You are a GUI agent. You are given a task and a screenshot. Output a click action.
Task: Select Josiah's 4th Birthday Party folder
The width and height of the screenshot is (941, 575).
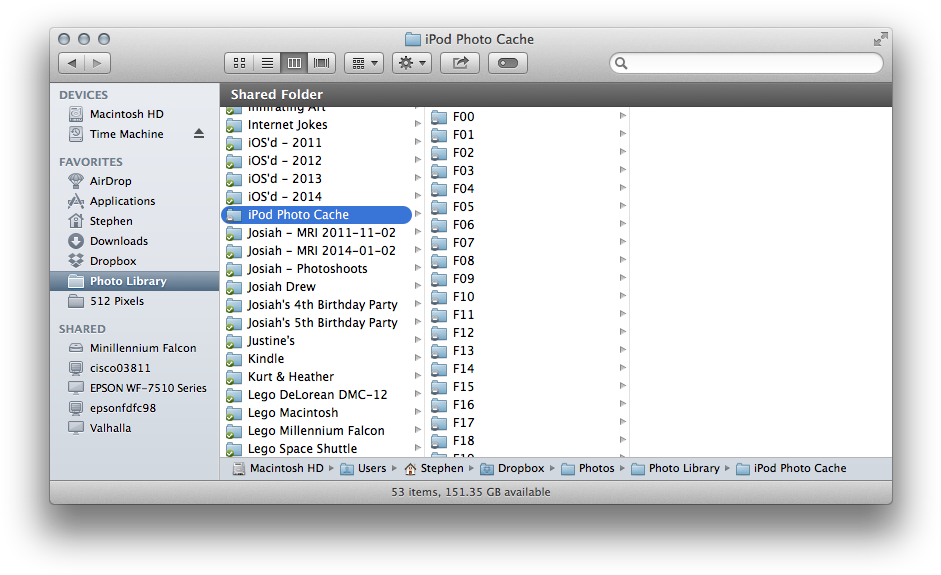pos(316,305)
